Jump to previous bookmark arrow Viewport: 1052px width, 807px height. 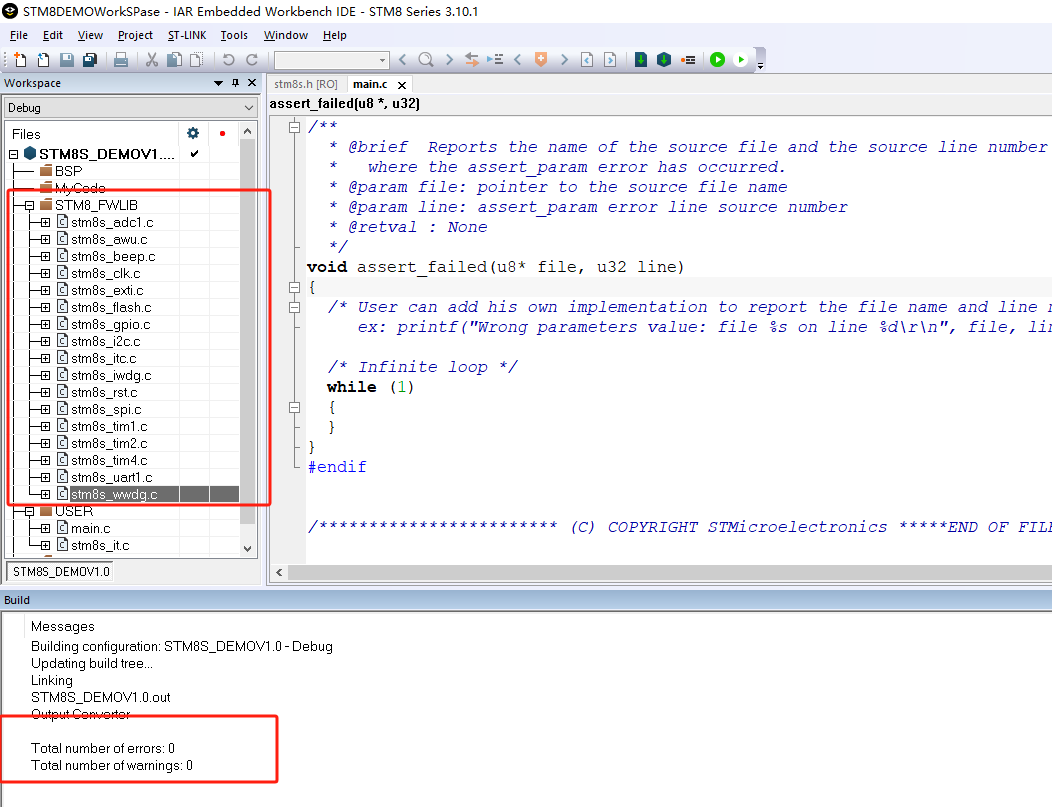517,60
